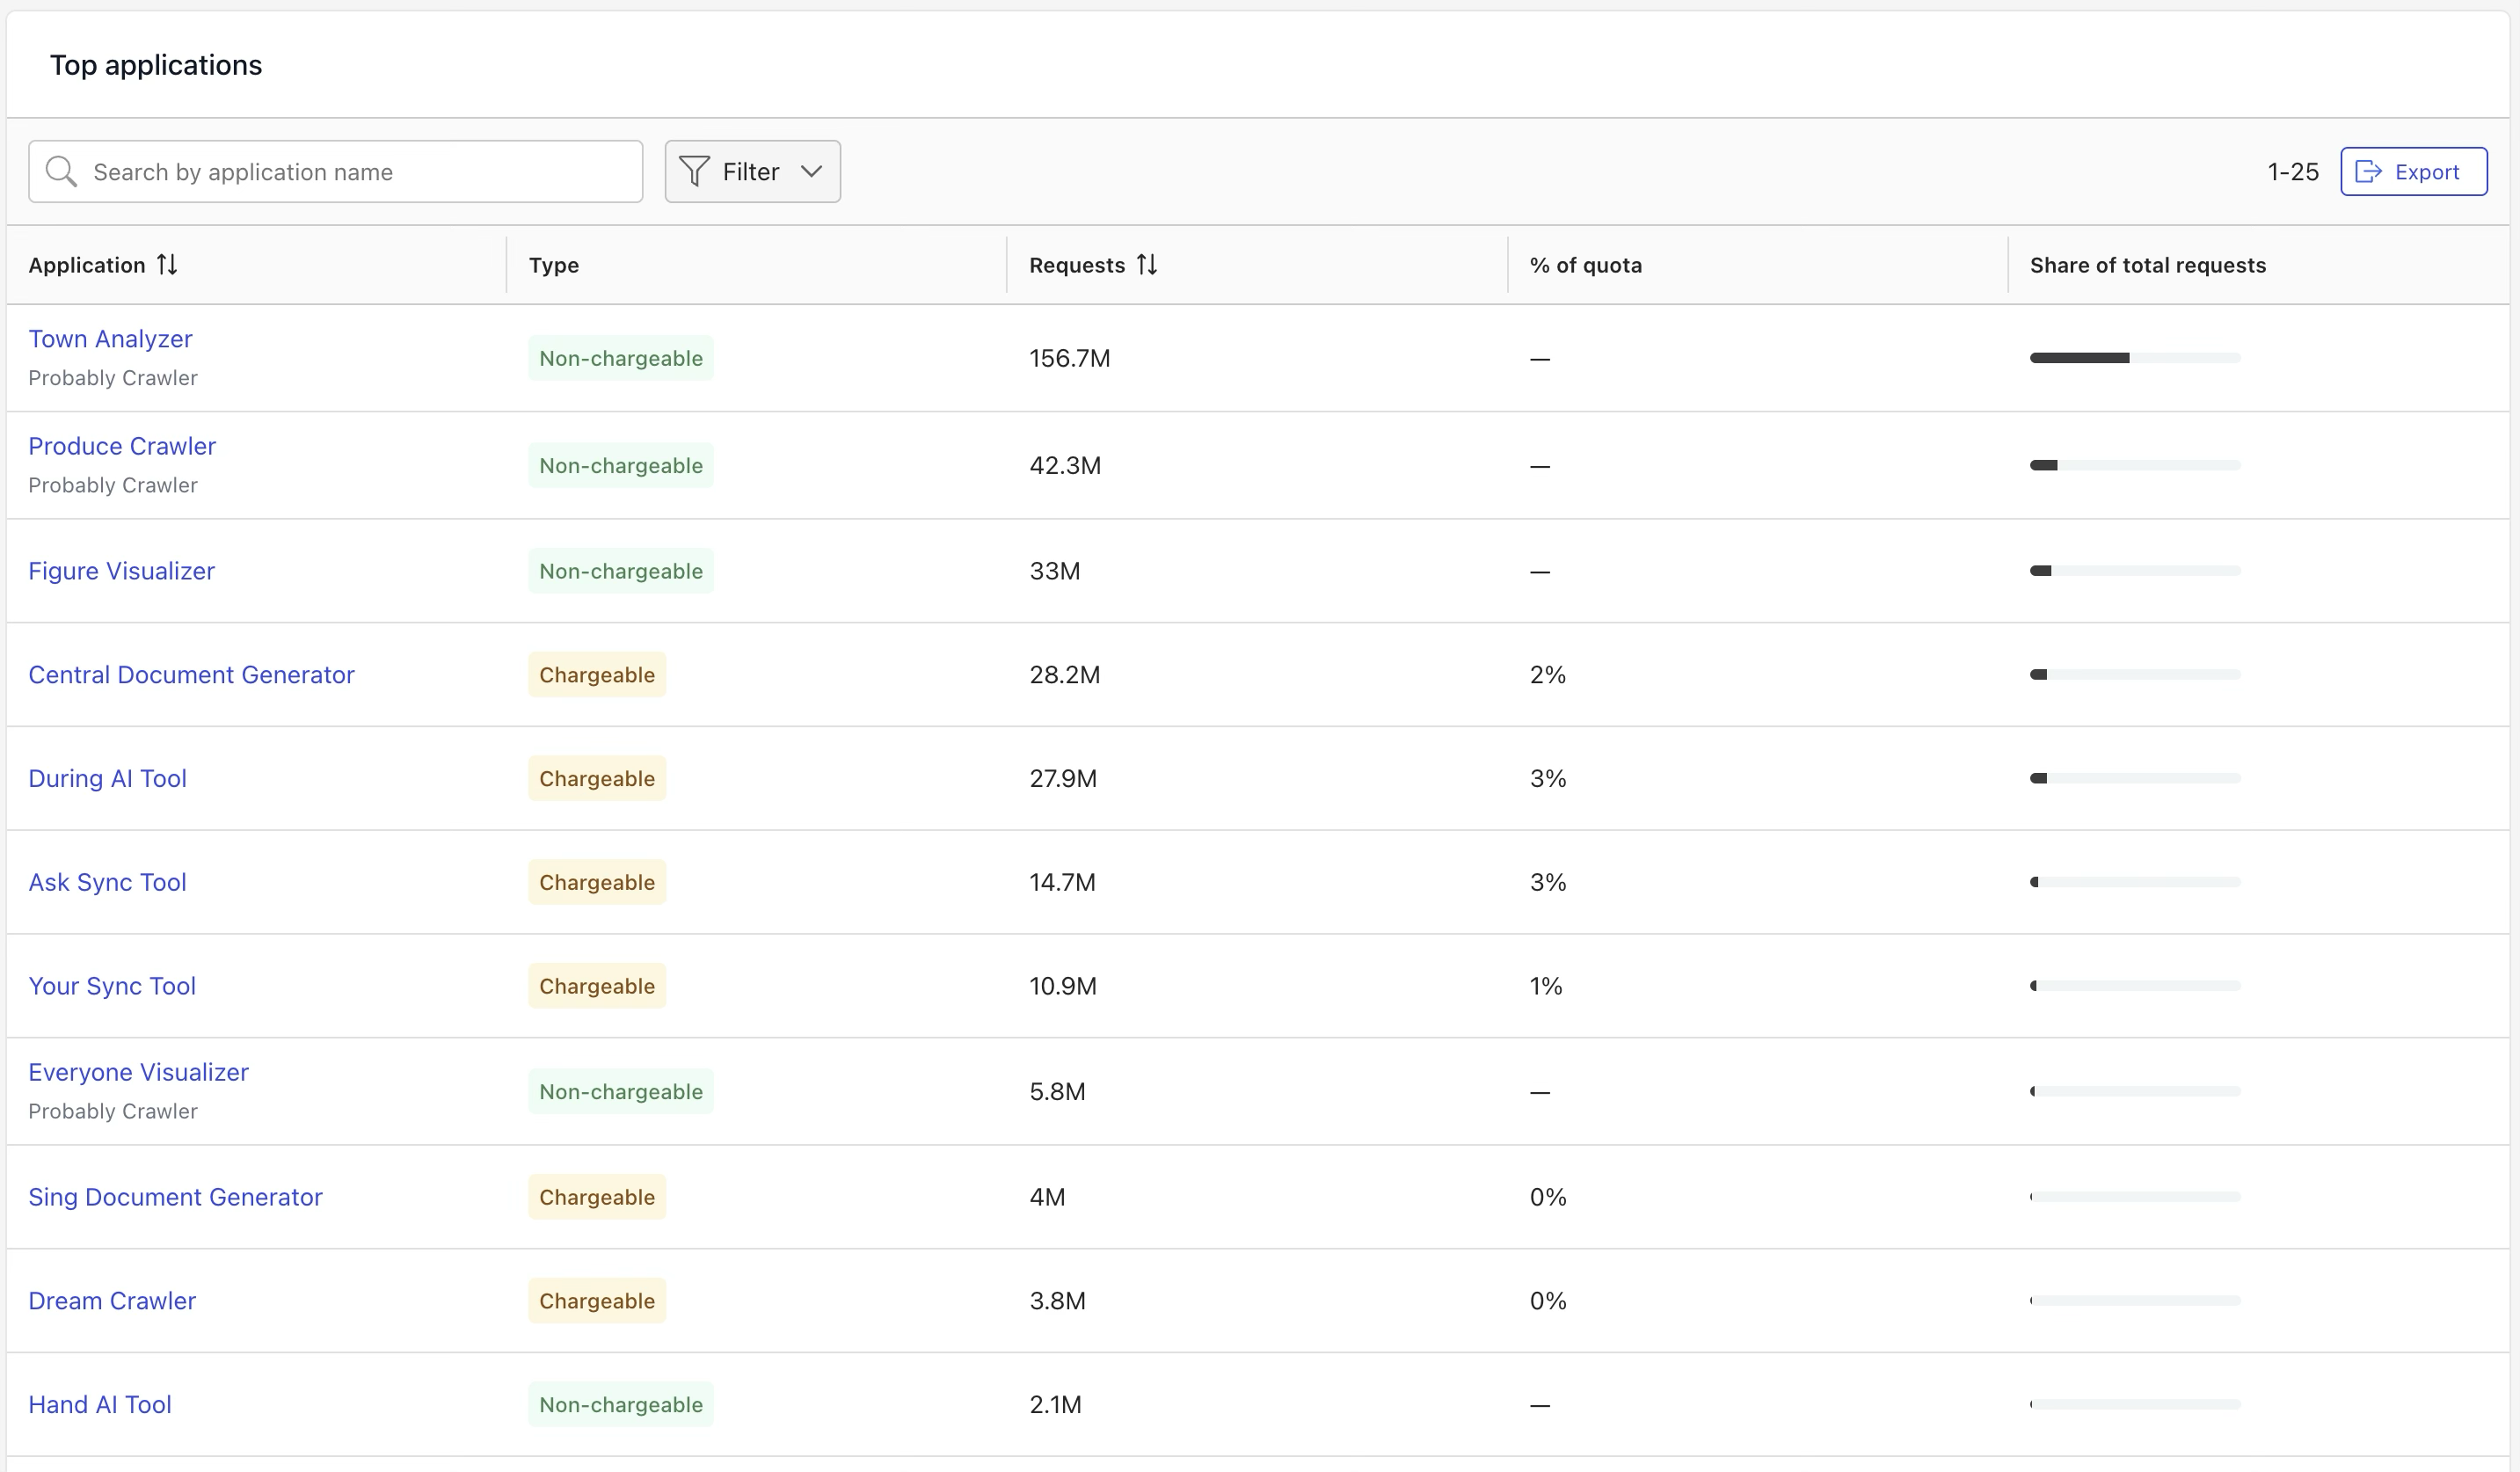This screenshot has height=1472, width=2520.
Task: Click the Export button
Action: tap(2413, 171)
